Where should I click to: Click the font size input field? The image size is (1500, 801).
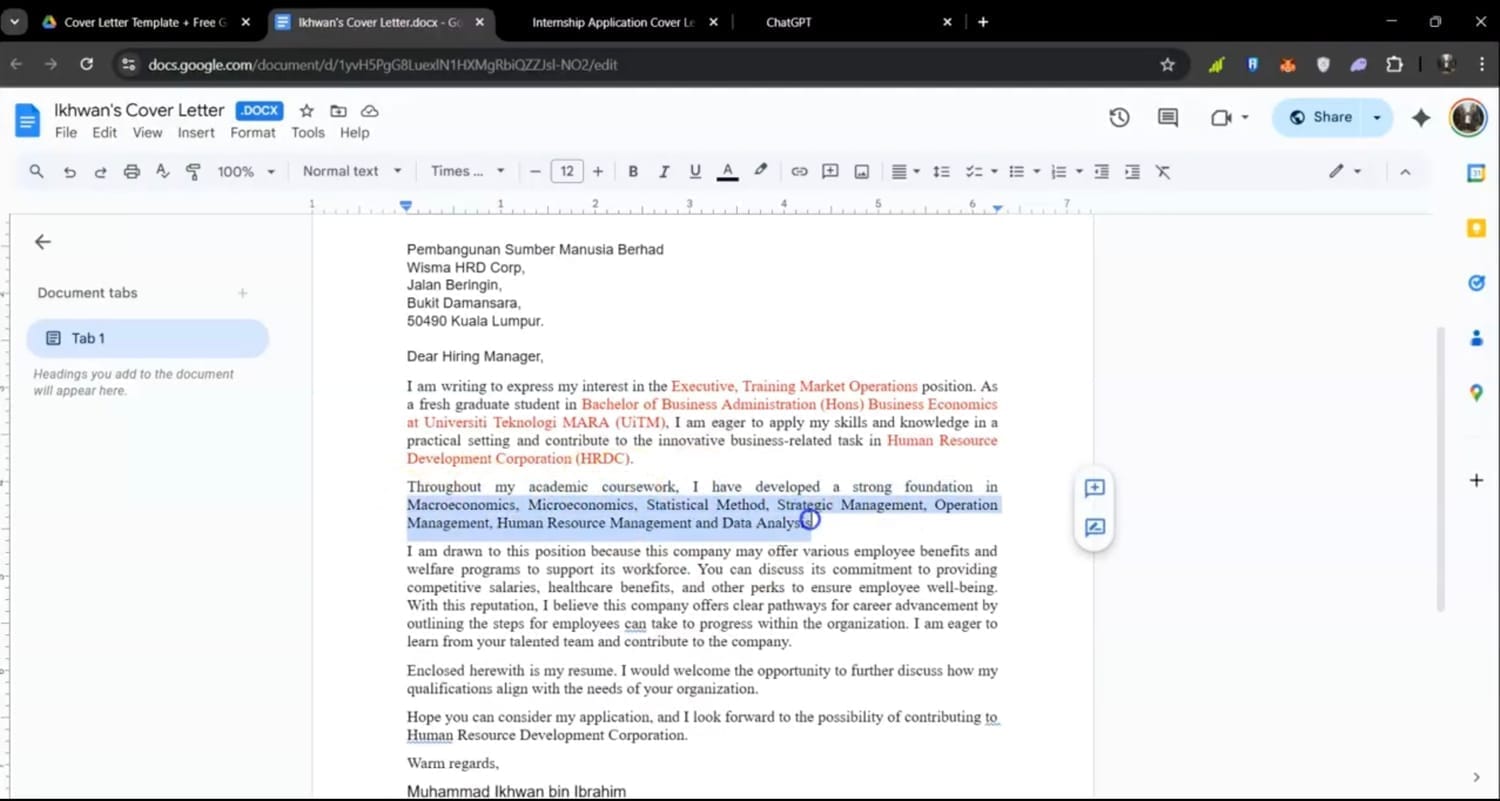(567, 172)
